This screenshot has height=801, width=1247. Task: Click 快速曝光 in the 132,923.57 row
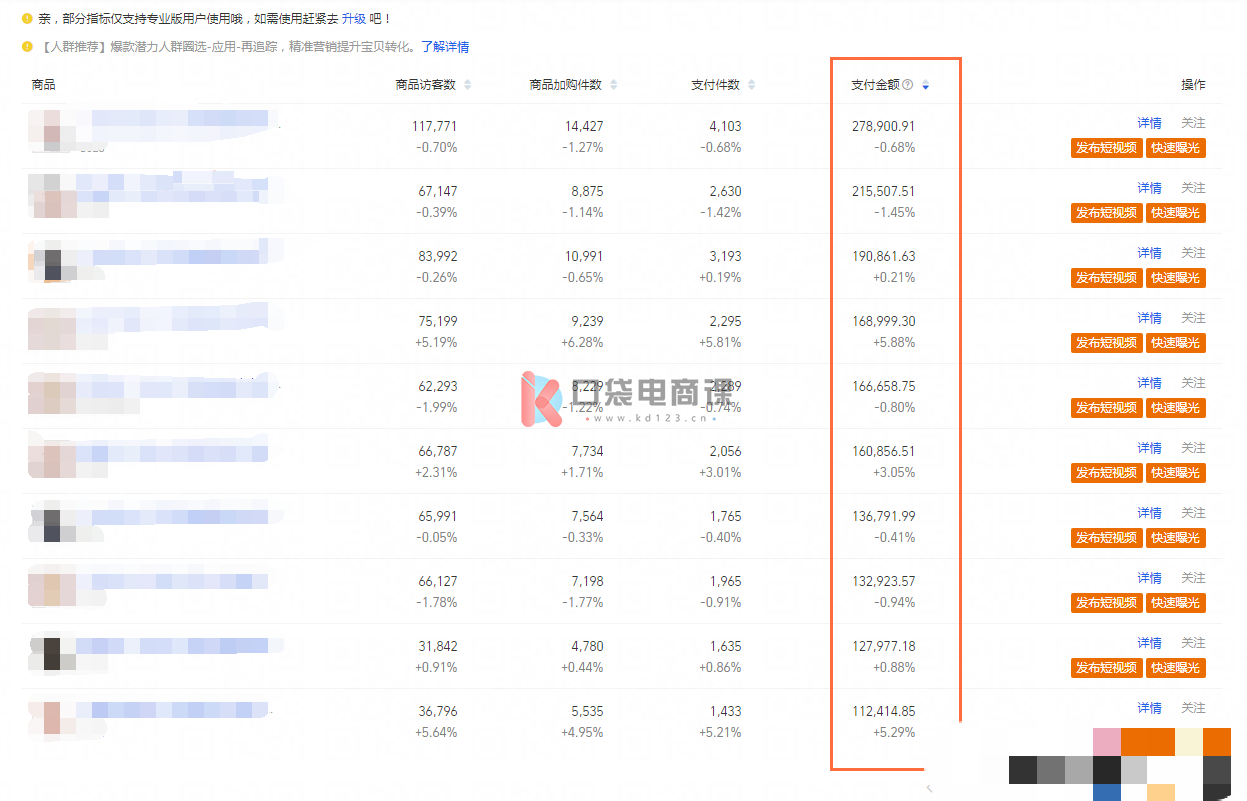1175,603
